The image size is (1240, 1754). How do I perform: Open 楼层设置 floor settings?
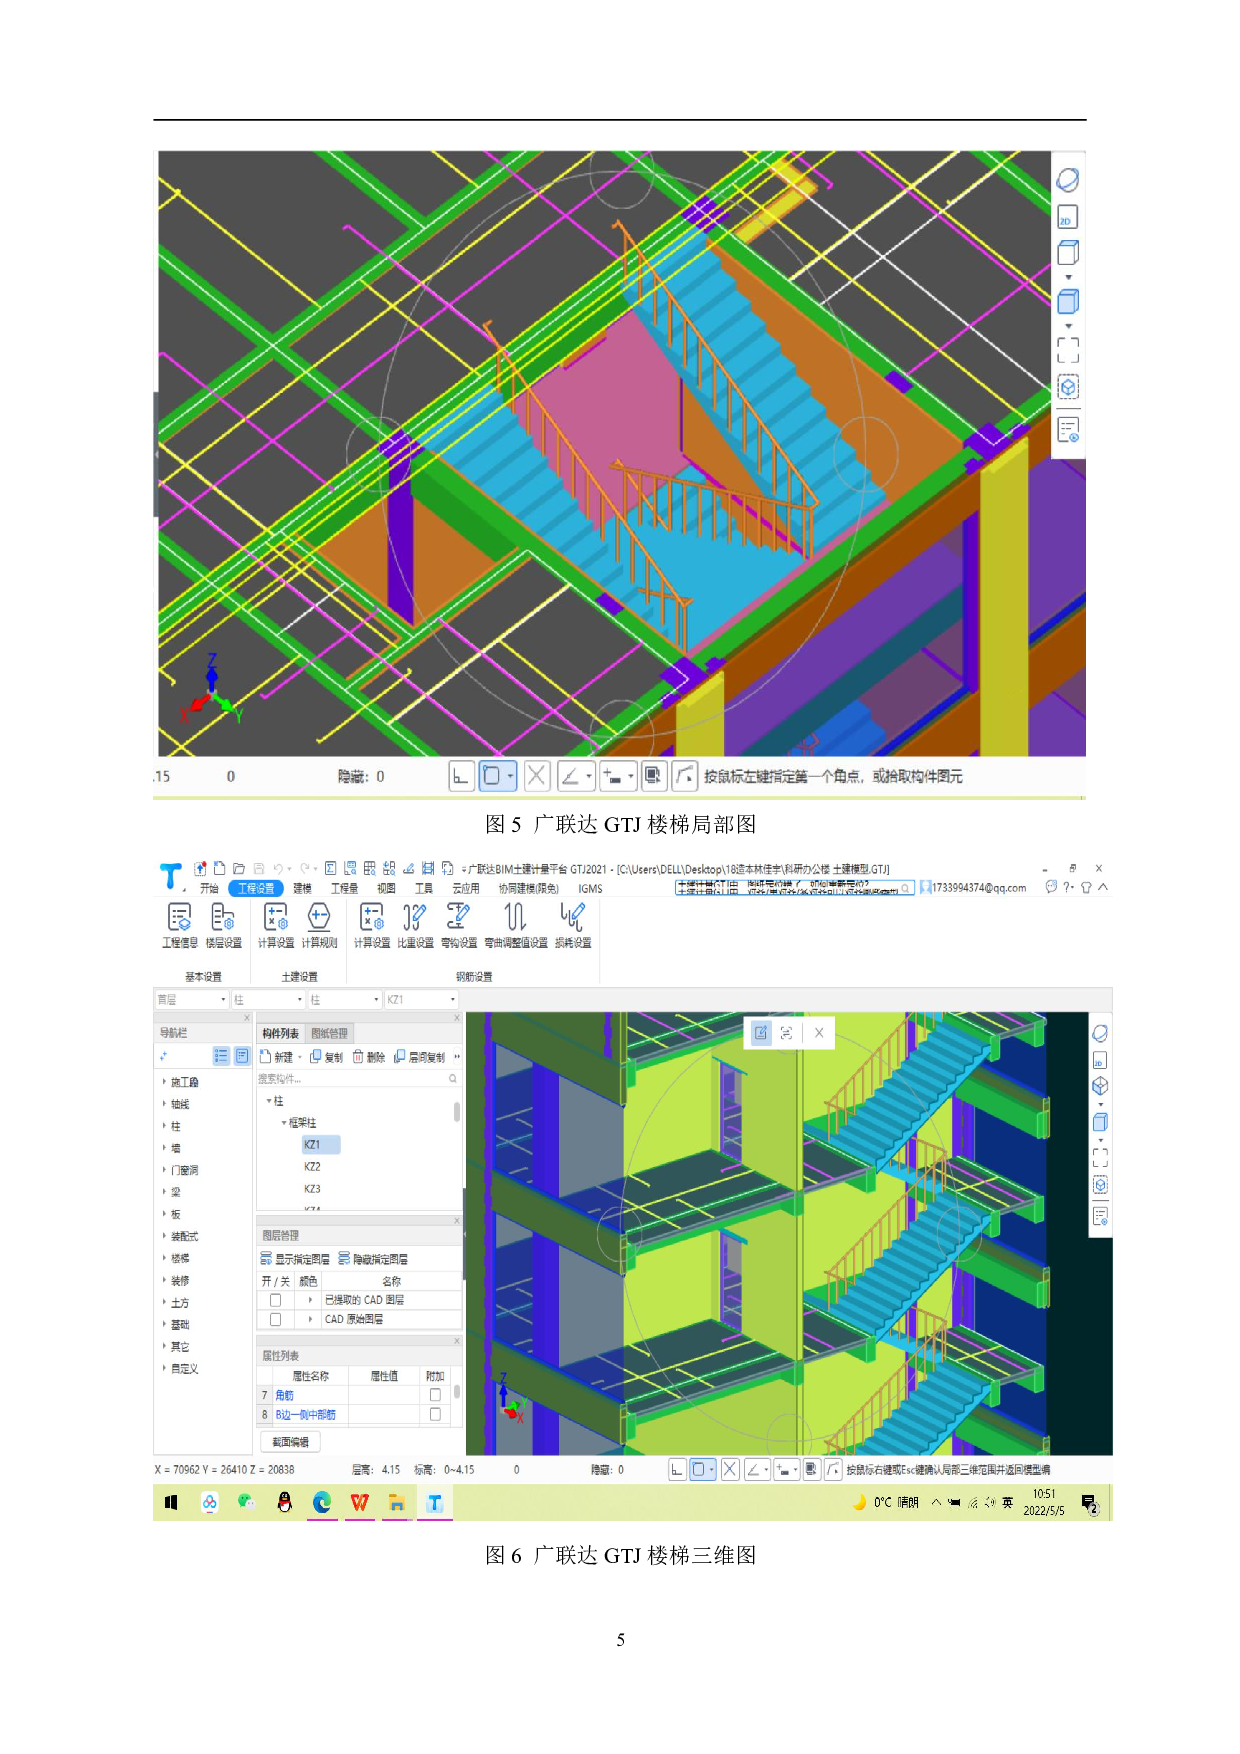tap(223, 924)
